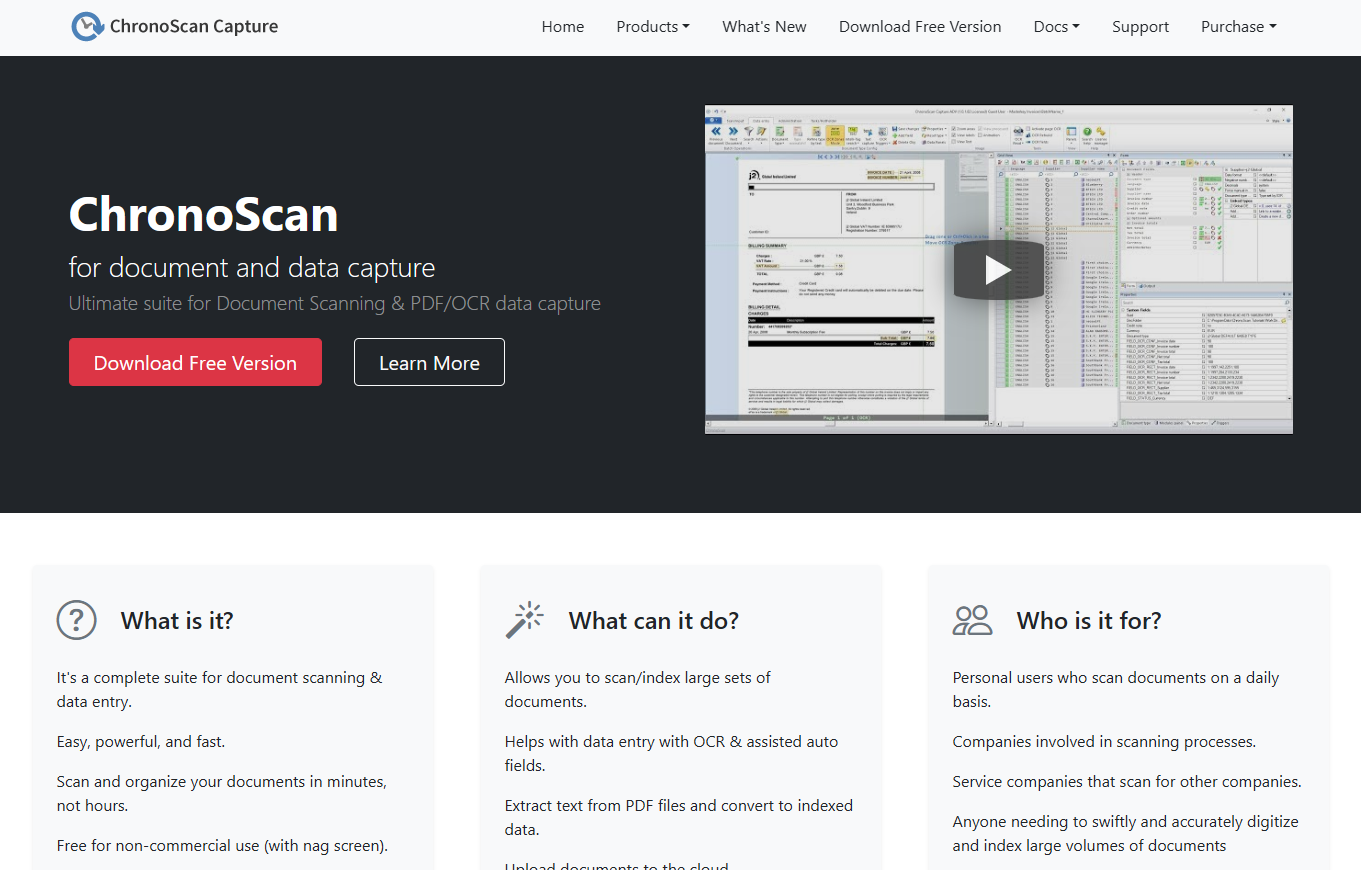The image size is (1361, 870).
Task: Click the people icon beside Who is it for?
Action: click(972, 620)
